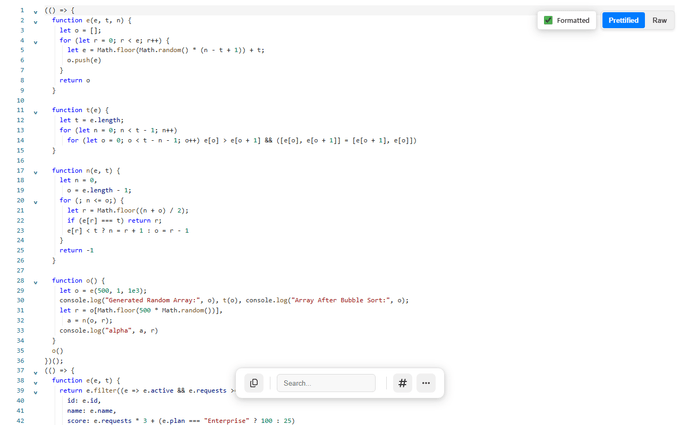The height and width of the screenshot is (425, 680).
Task: Copy code with the clipboard icon
Action: click(254, 383)
